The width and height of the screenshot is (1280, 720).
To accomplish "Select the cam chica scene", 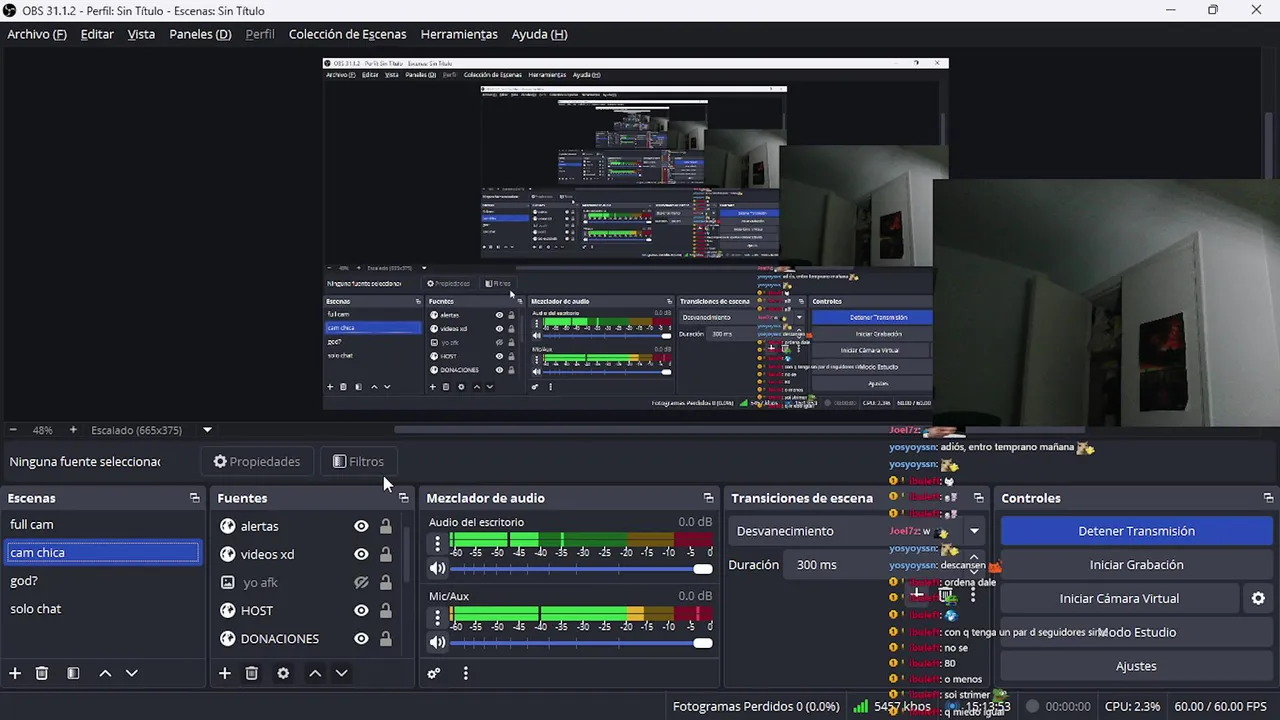I will pos(102,552).
